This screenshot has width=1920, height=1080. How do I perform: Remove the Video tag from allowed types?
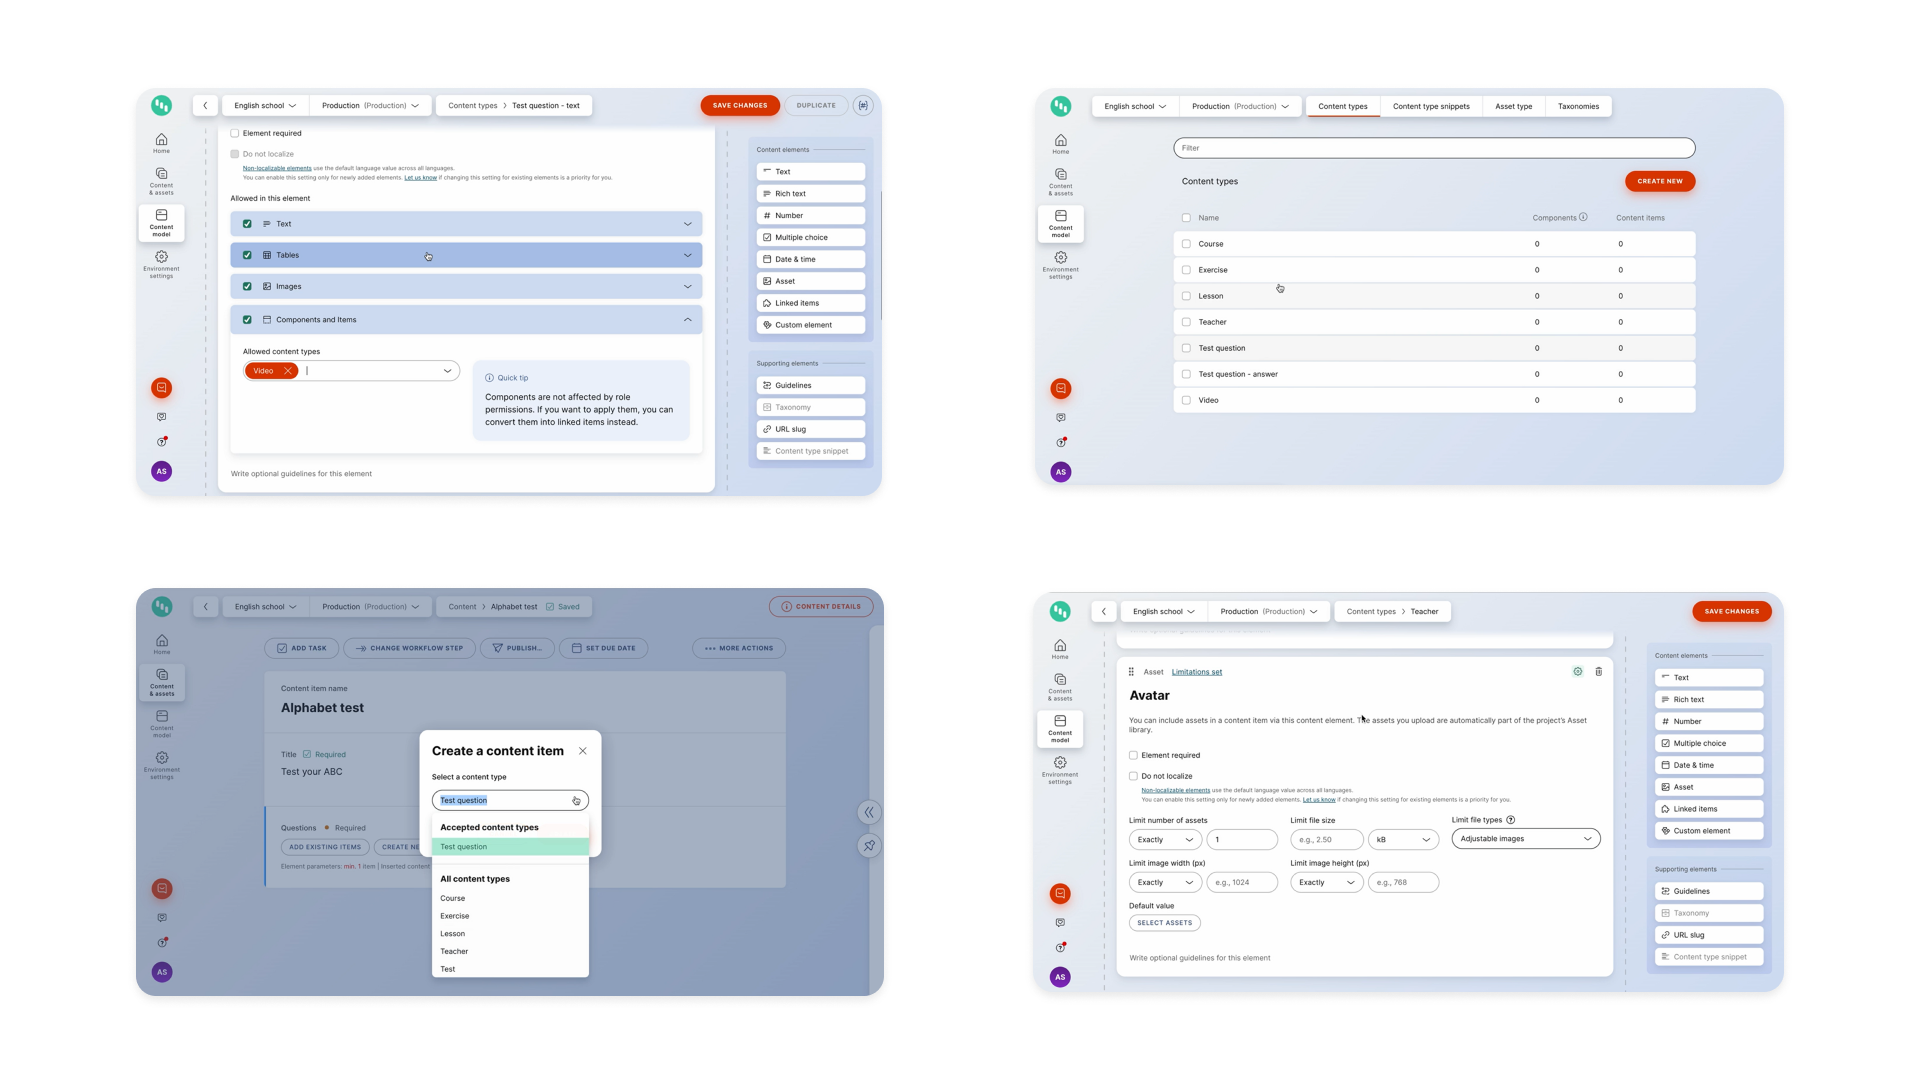click(288, 371)
